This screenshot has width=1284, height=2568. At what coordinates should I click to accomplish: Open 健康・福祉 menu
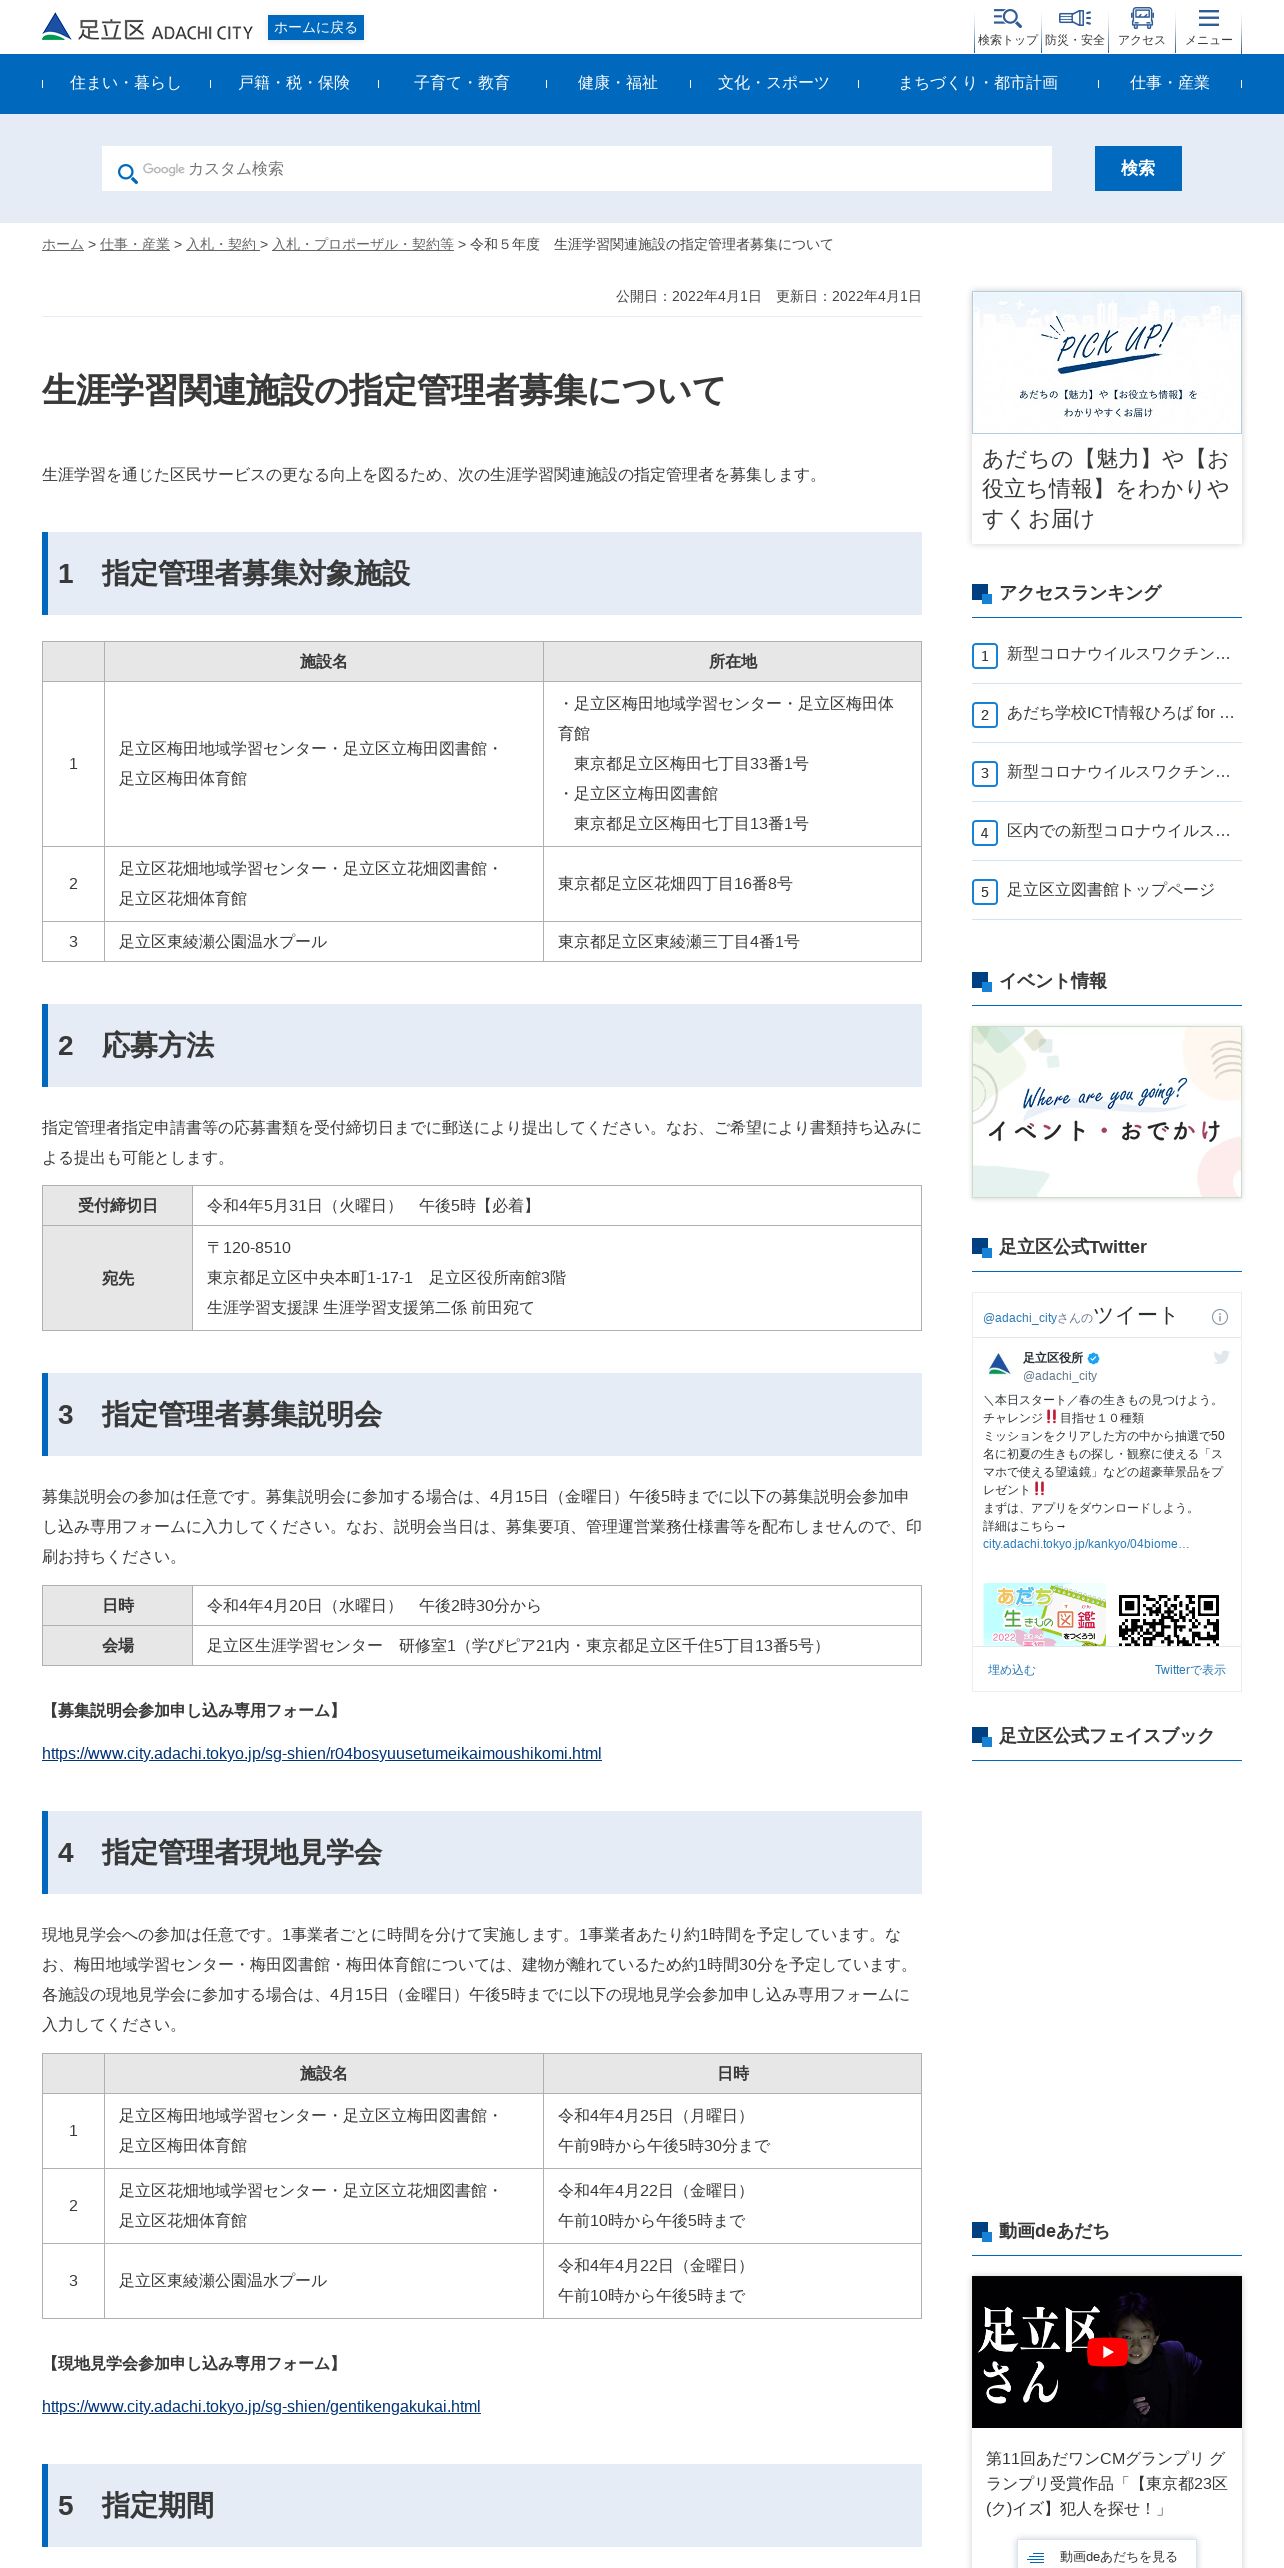[618, 83]
